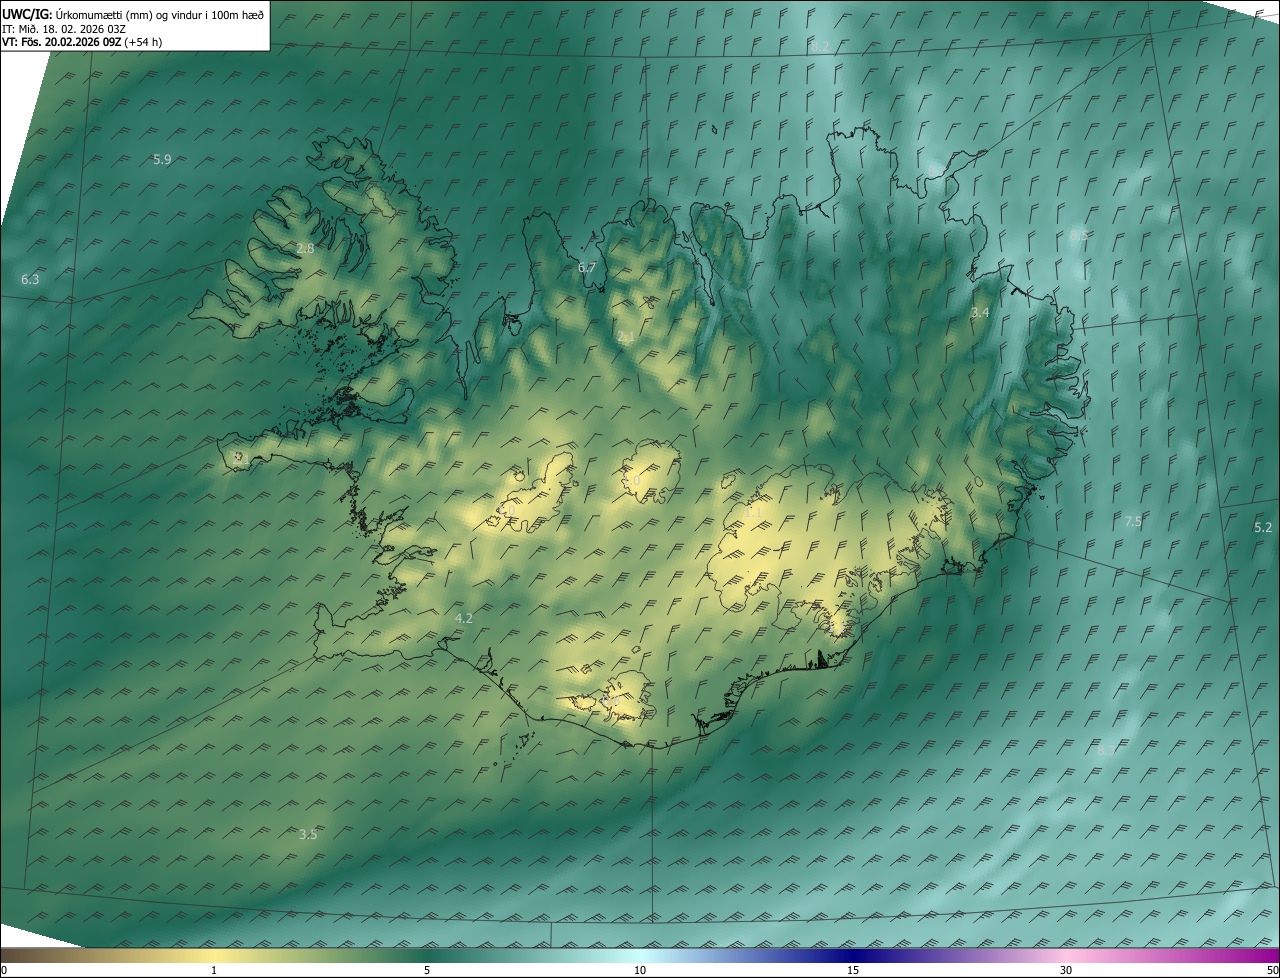This screenshot has width=1280, height=978.
Task: Click the colorbar tick label 5
Action: (x=427, y=970)
